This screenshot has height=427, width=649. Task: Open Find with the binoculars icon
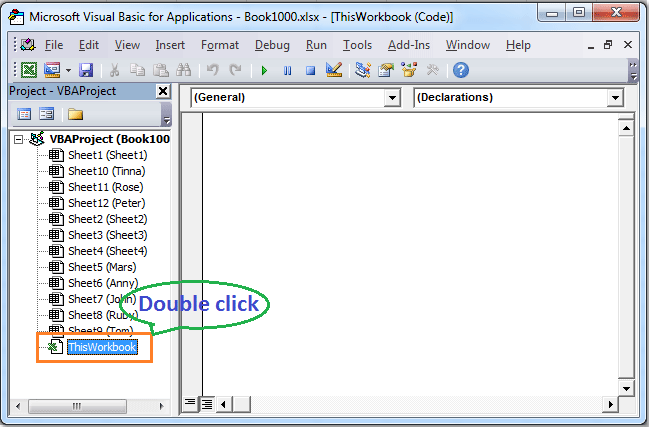click(183, 70)
